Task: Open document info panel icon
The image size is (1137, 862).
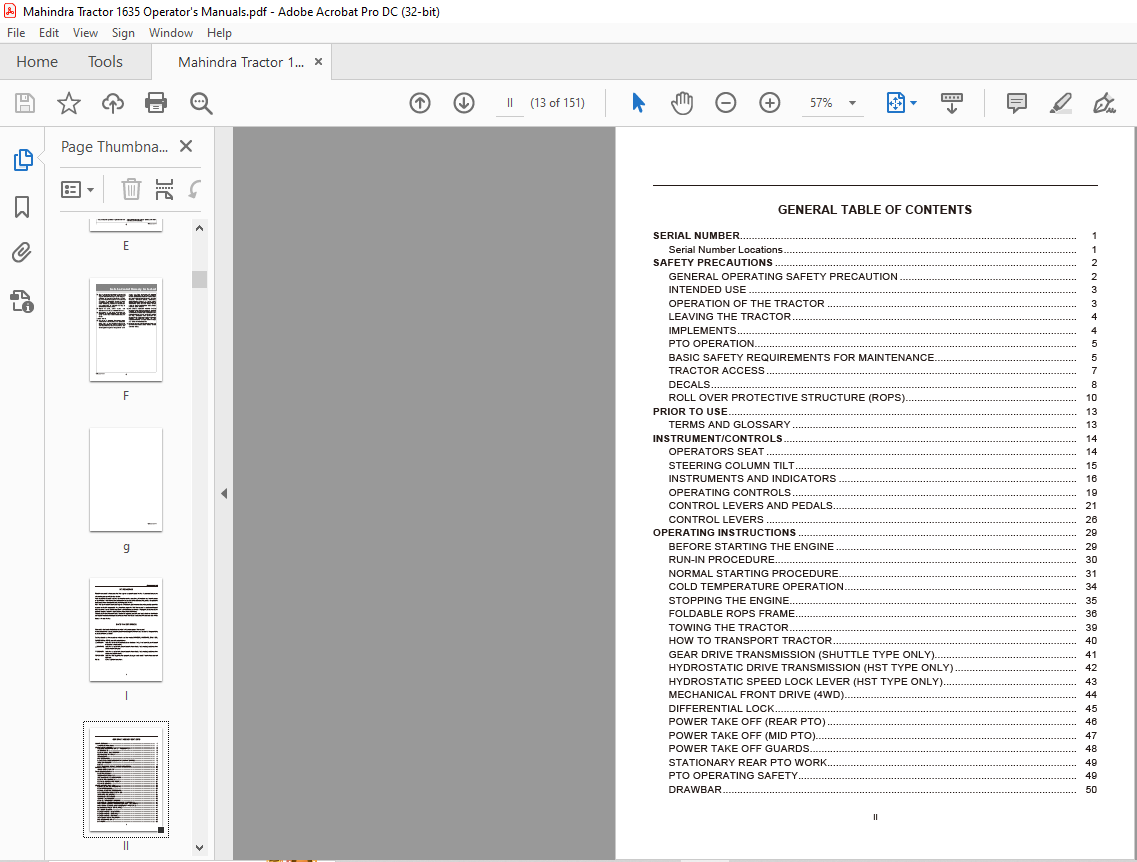Action: 22,301
